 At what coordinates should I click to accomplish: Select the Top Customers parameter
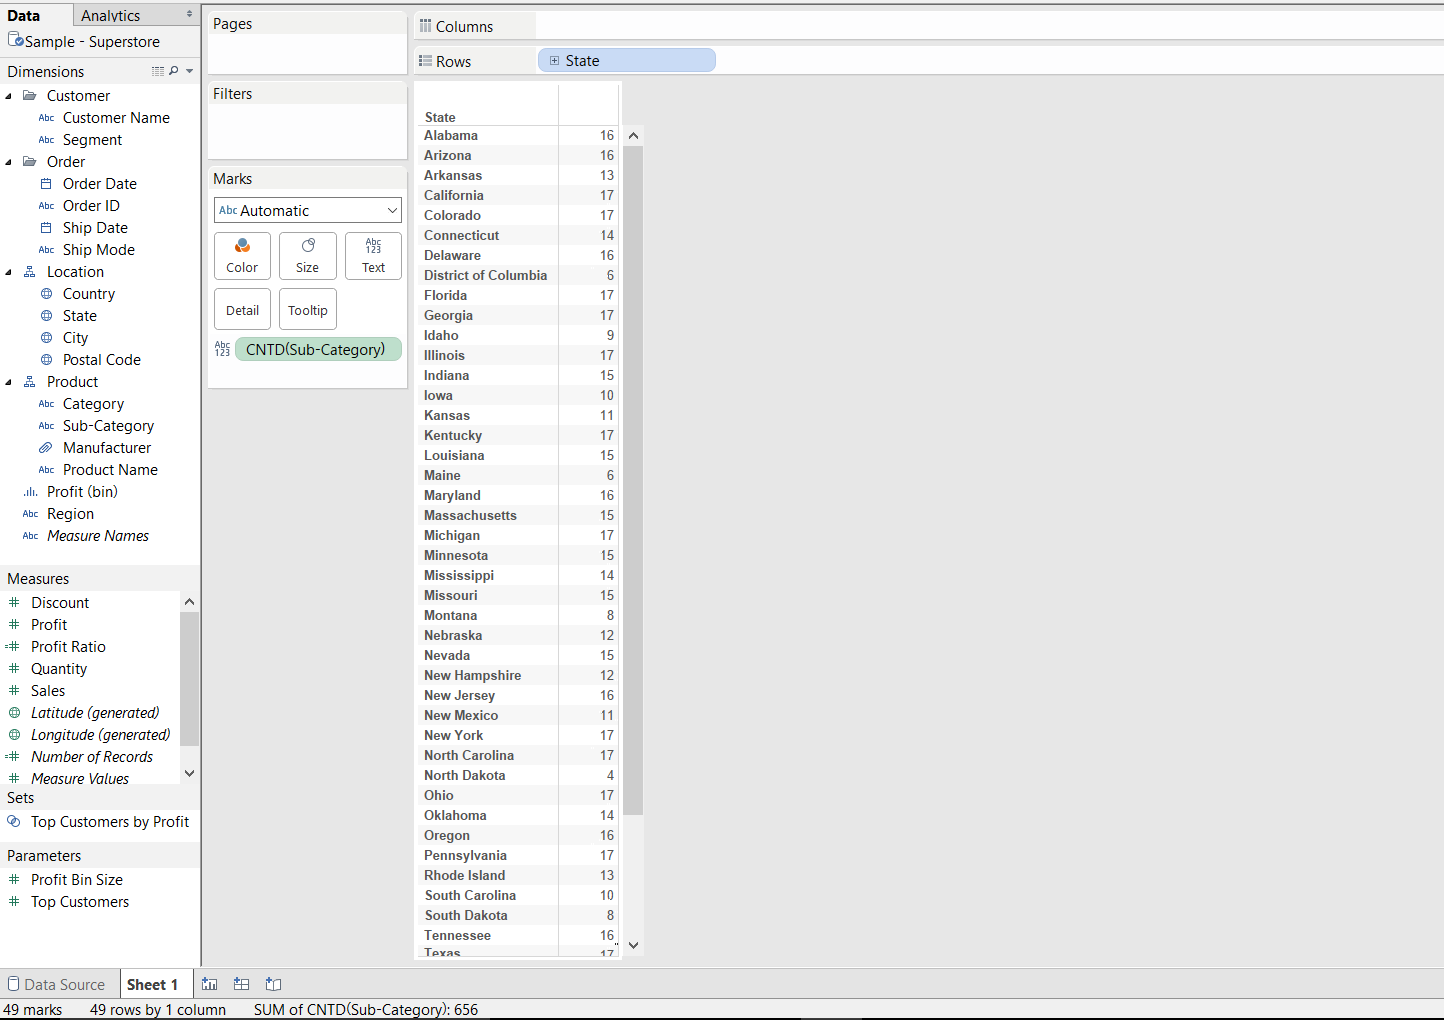coord(80,902)
